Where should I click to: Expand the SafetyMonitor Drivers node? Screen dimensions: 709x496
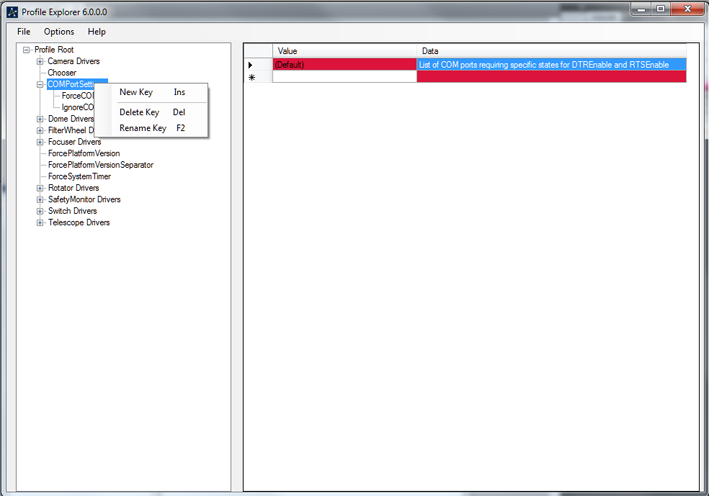40,200
